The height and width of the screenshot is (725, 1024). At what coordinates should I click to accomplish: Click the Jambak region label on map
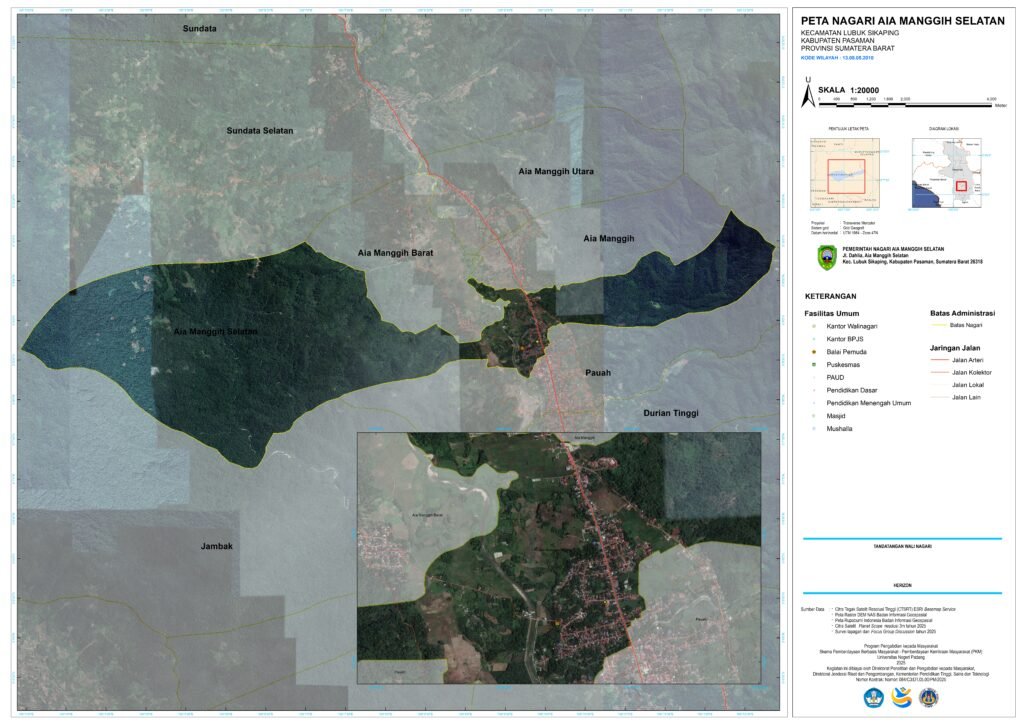tap(216, 546)
